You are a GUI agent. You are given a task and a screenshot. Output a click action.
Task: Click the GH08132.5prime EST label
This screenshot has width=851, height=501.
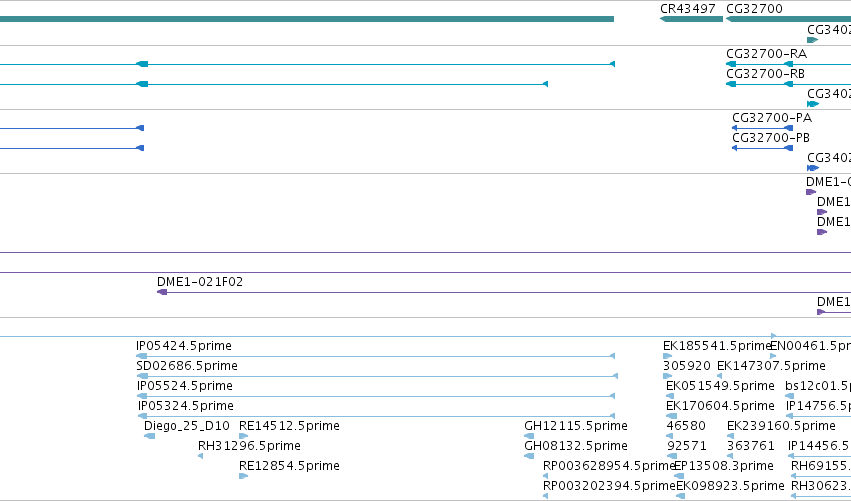pyautogui.click(x=576, y=446)
